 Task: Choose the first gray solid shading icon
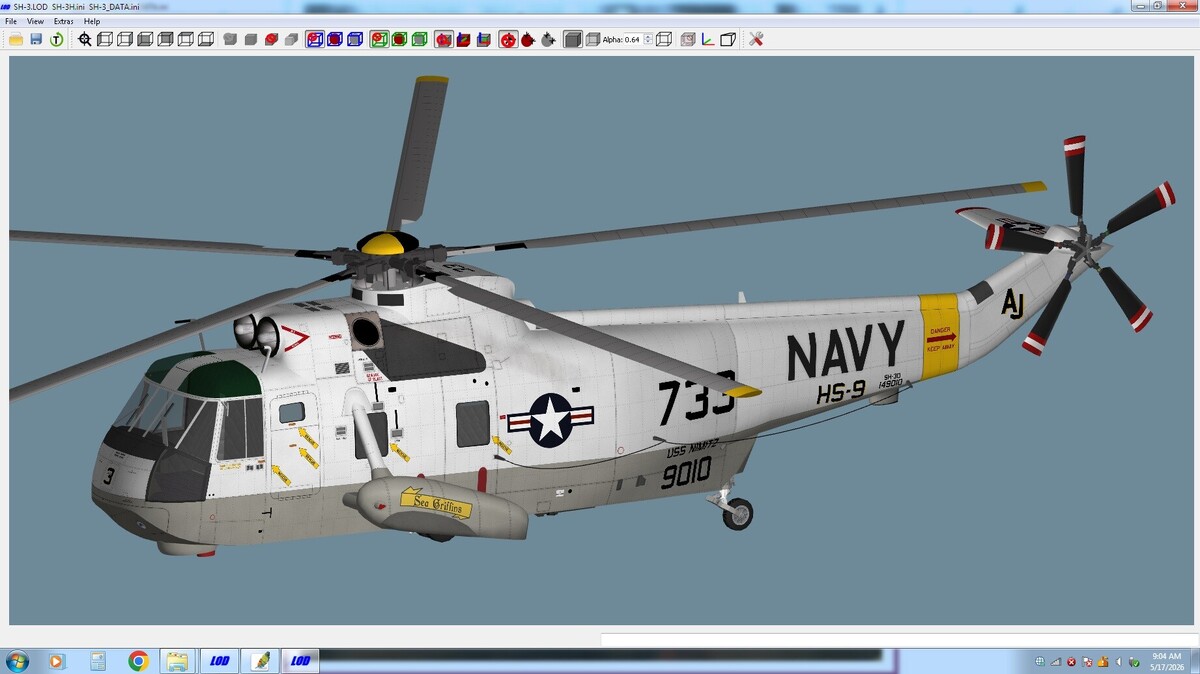[230, 39]
